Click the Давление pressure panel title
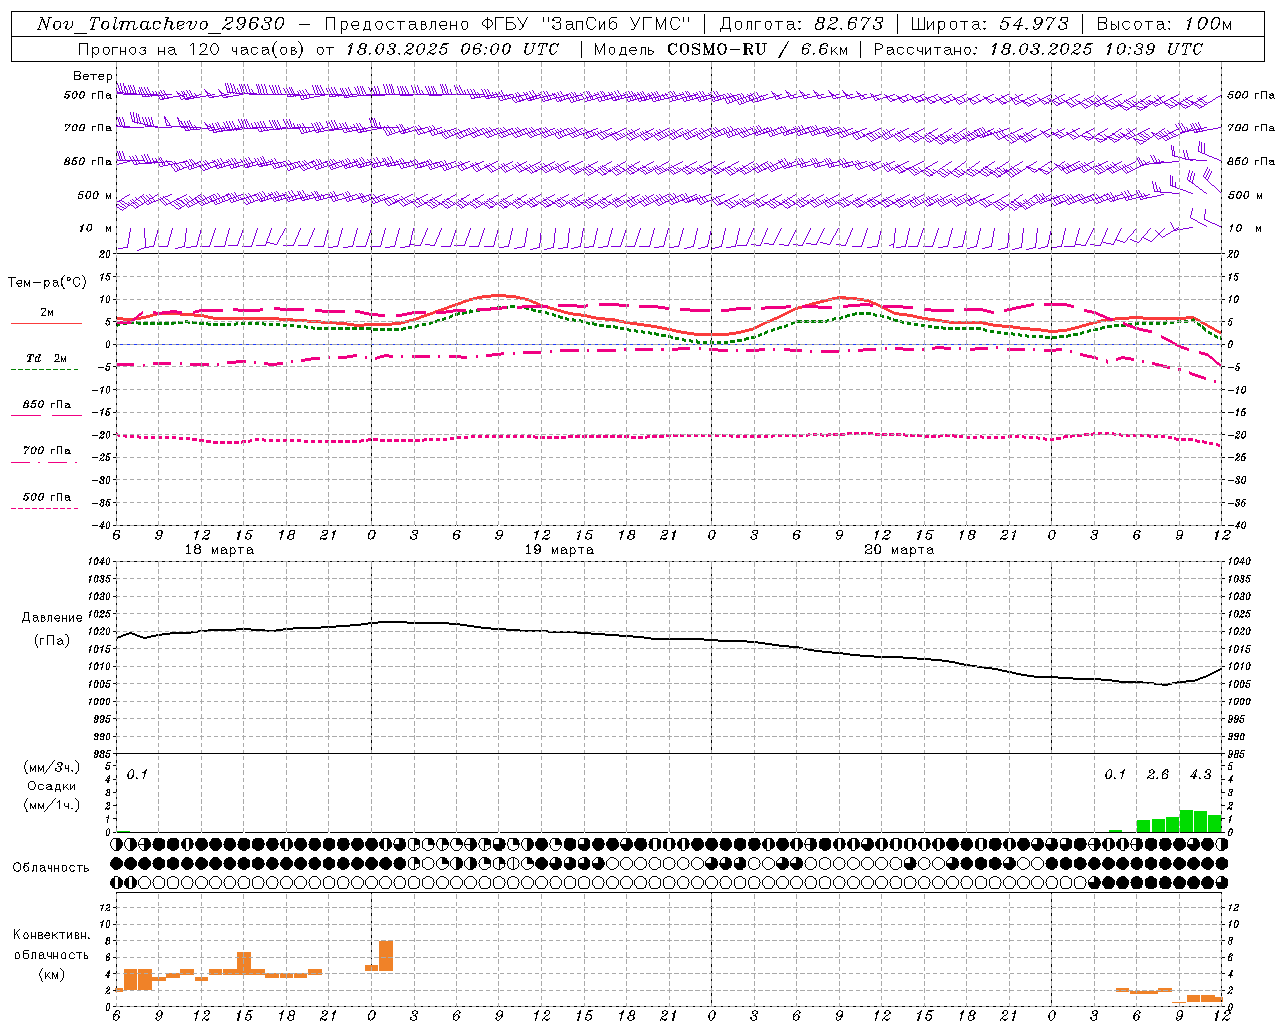Image resolution: width=1280 pixels, height=1024 pixels. [x=52, y=618]
